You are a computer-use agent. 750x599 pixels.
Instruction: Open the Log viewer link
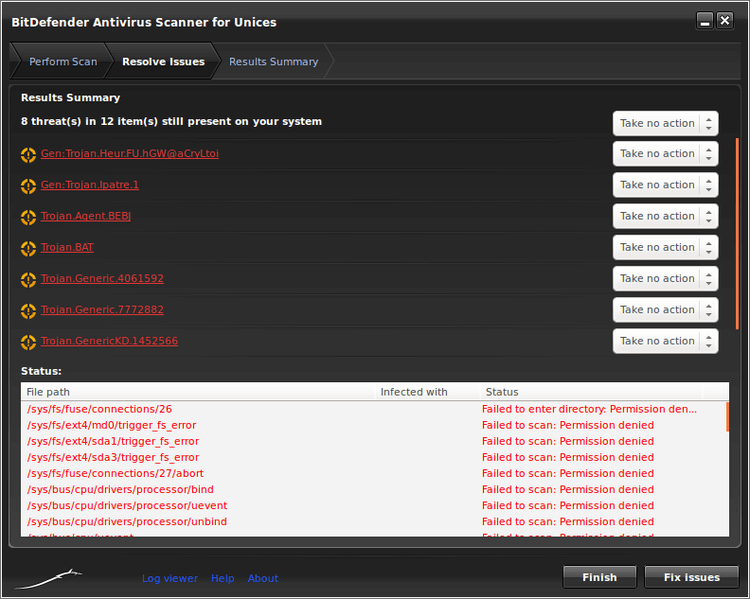pos(170,578)
